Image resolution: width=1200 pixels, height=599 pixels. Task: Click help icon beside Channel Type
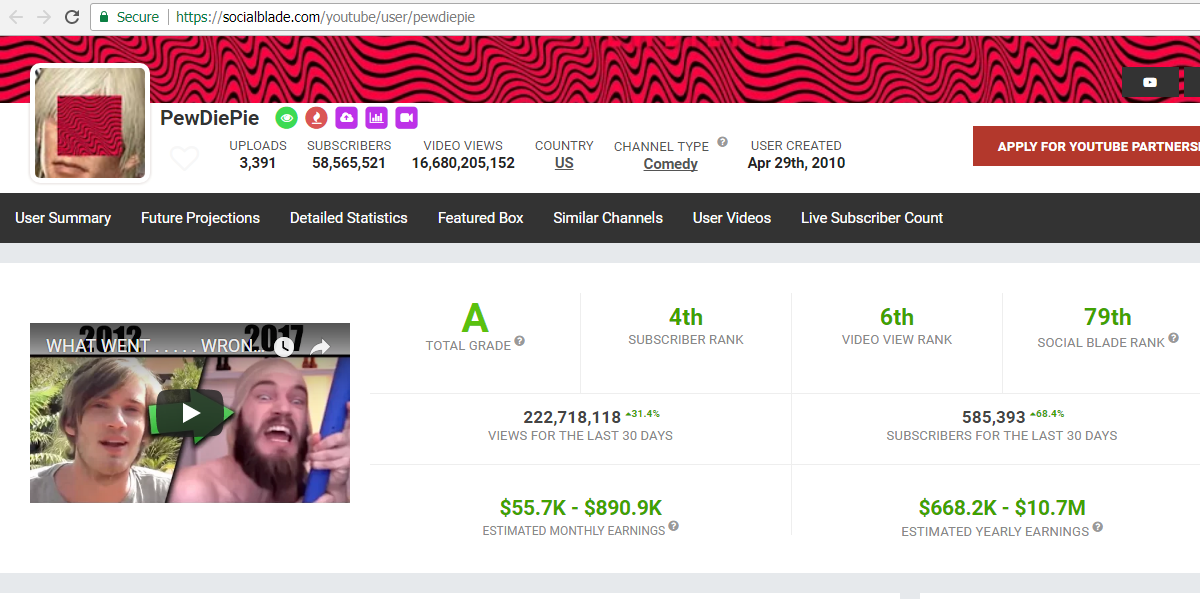(722, 142)
